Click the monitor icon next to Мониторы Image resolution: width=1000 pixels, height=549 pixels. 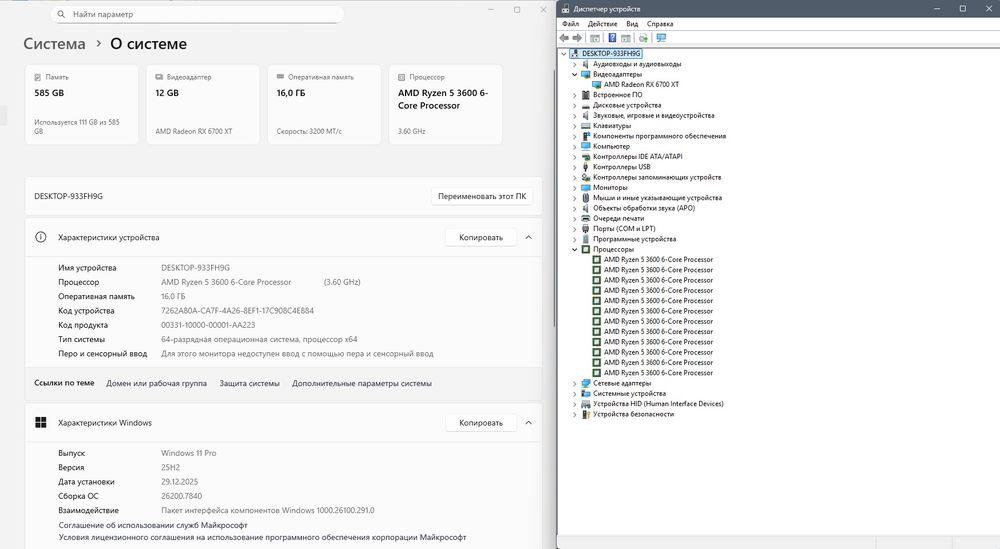[585, 187]
